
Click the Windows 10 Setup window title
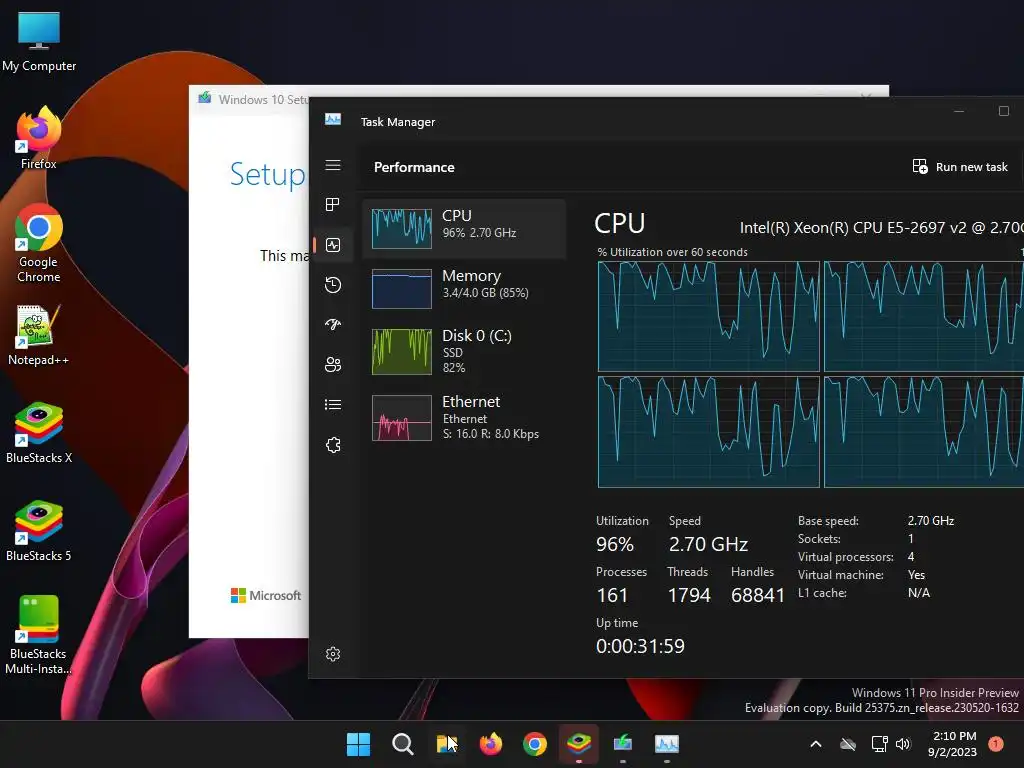(263, 99)
